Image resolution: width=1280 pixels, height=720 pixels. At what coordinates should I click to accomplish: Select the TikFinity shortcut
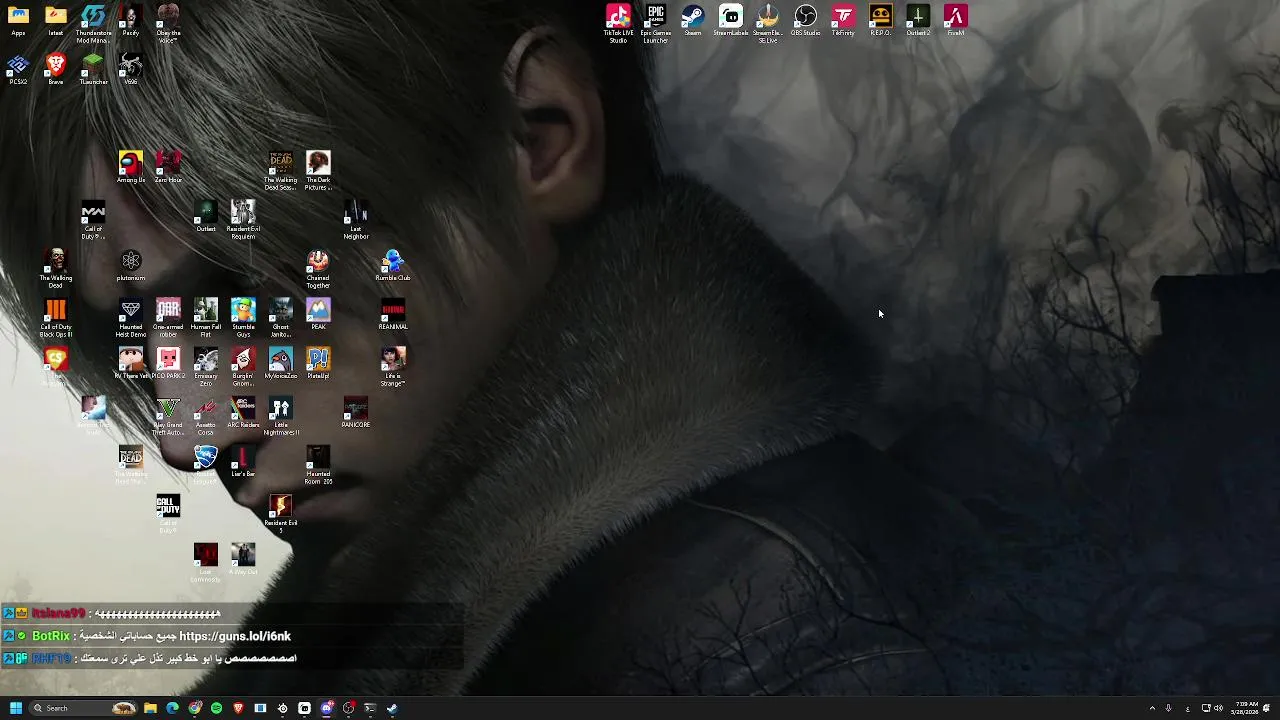(x=843, y=20)
